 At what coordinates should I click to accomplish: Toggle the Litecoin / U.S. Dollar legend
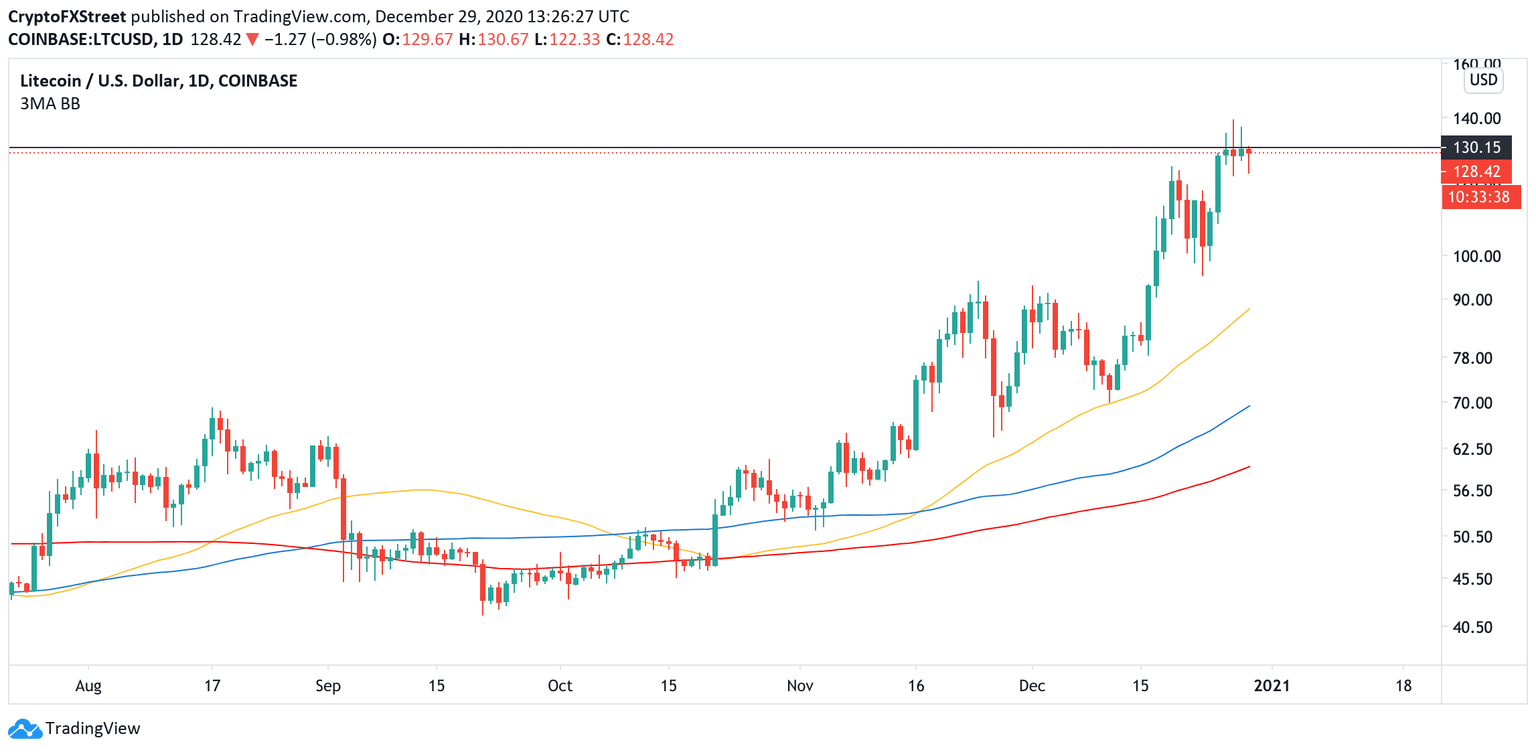point(104,81)
